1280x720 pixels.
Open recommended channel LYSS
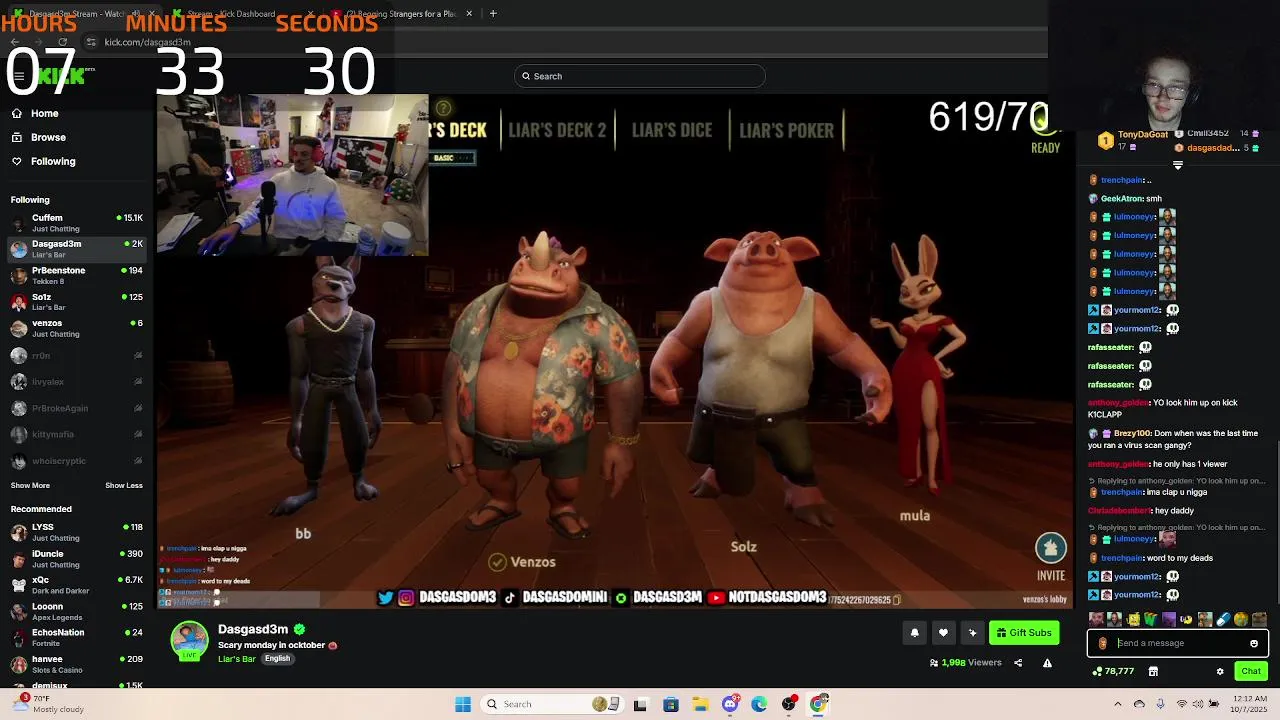[76, 532]
